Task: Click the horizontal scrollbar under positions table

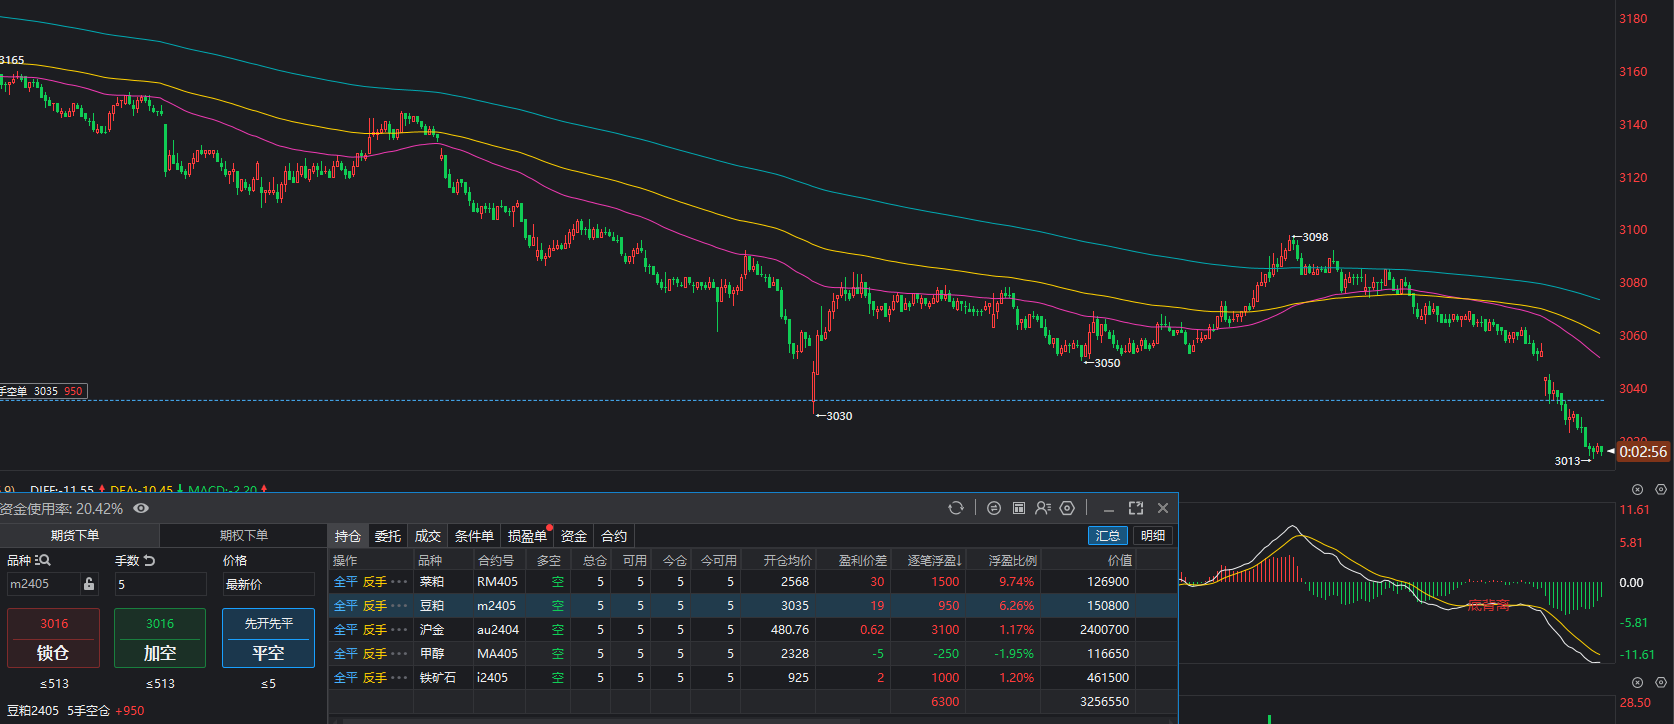Action: pos(600,720)
